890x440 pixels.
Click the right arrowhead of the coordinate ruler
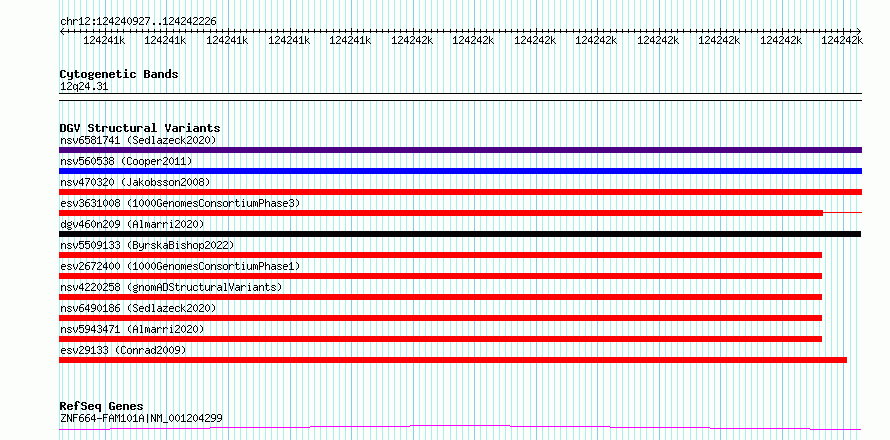coord(859,31)
